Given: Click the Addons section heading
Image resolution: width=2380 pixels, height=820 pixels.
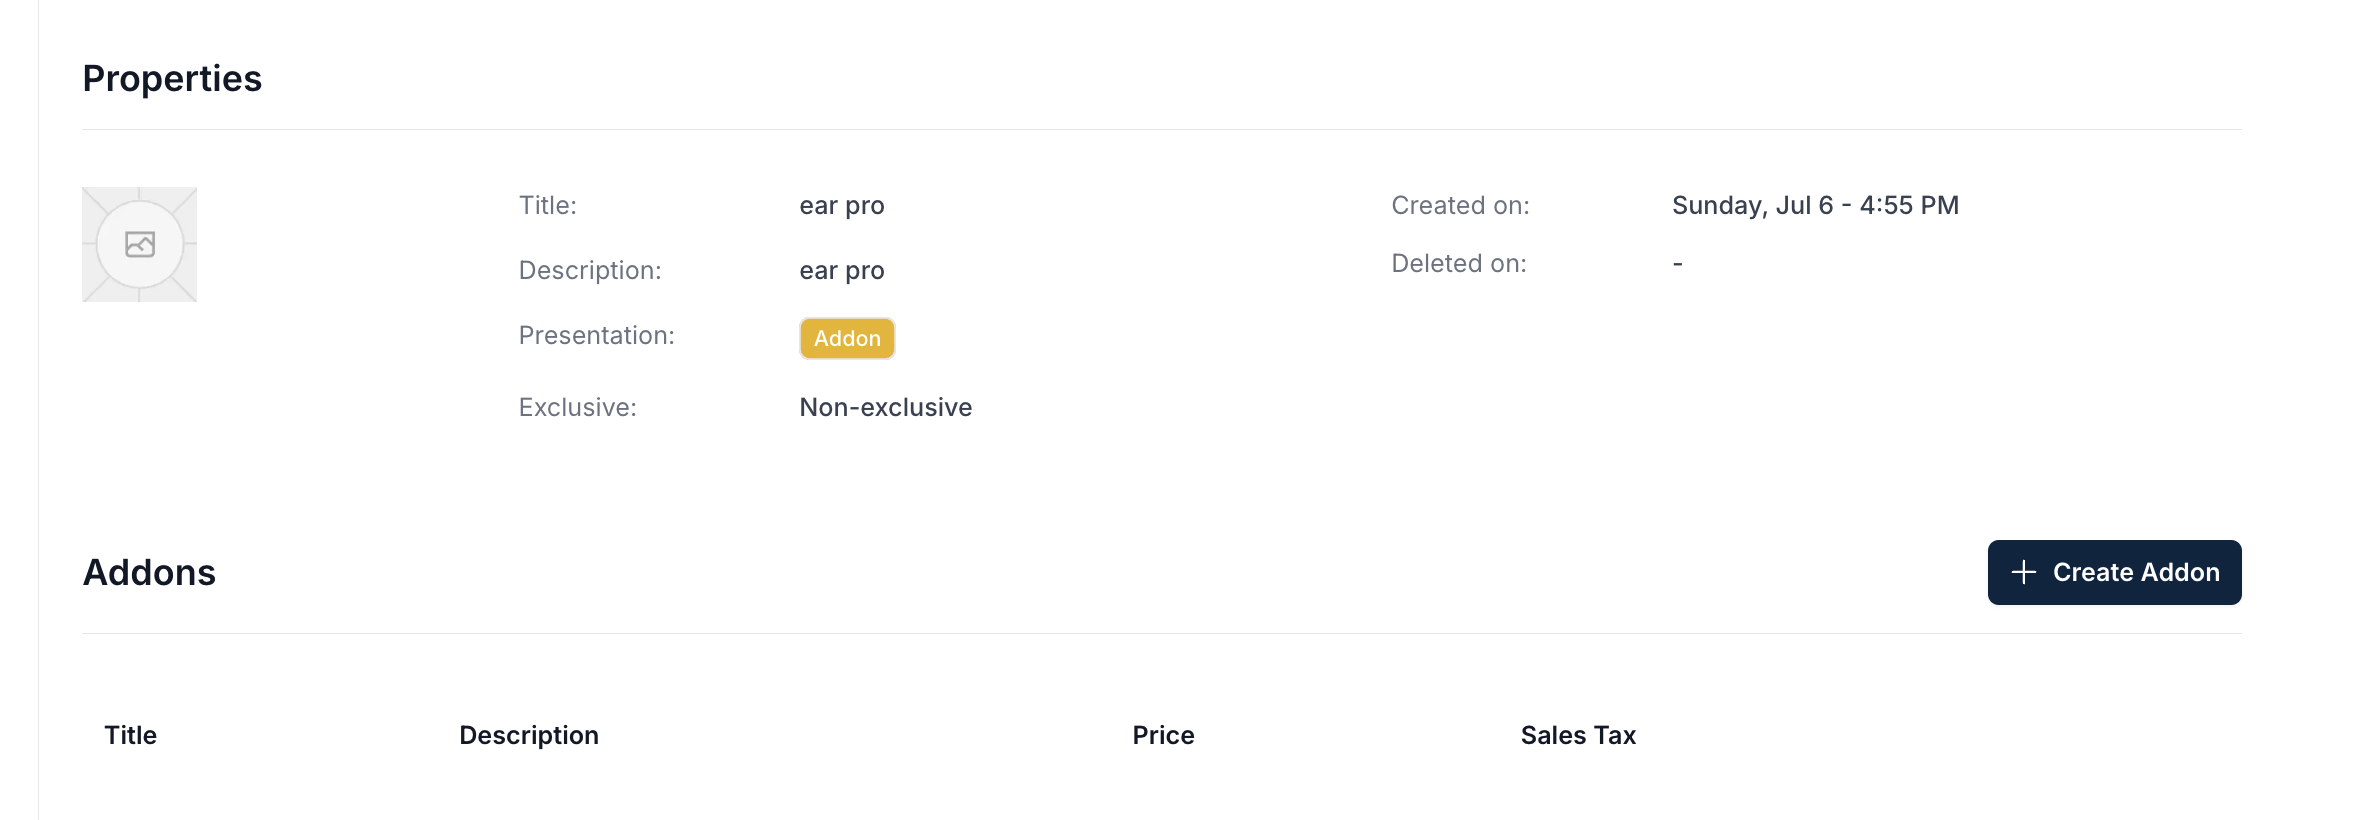Looking at the screenshot, I should (149, 572).
